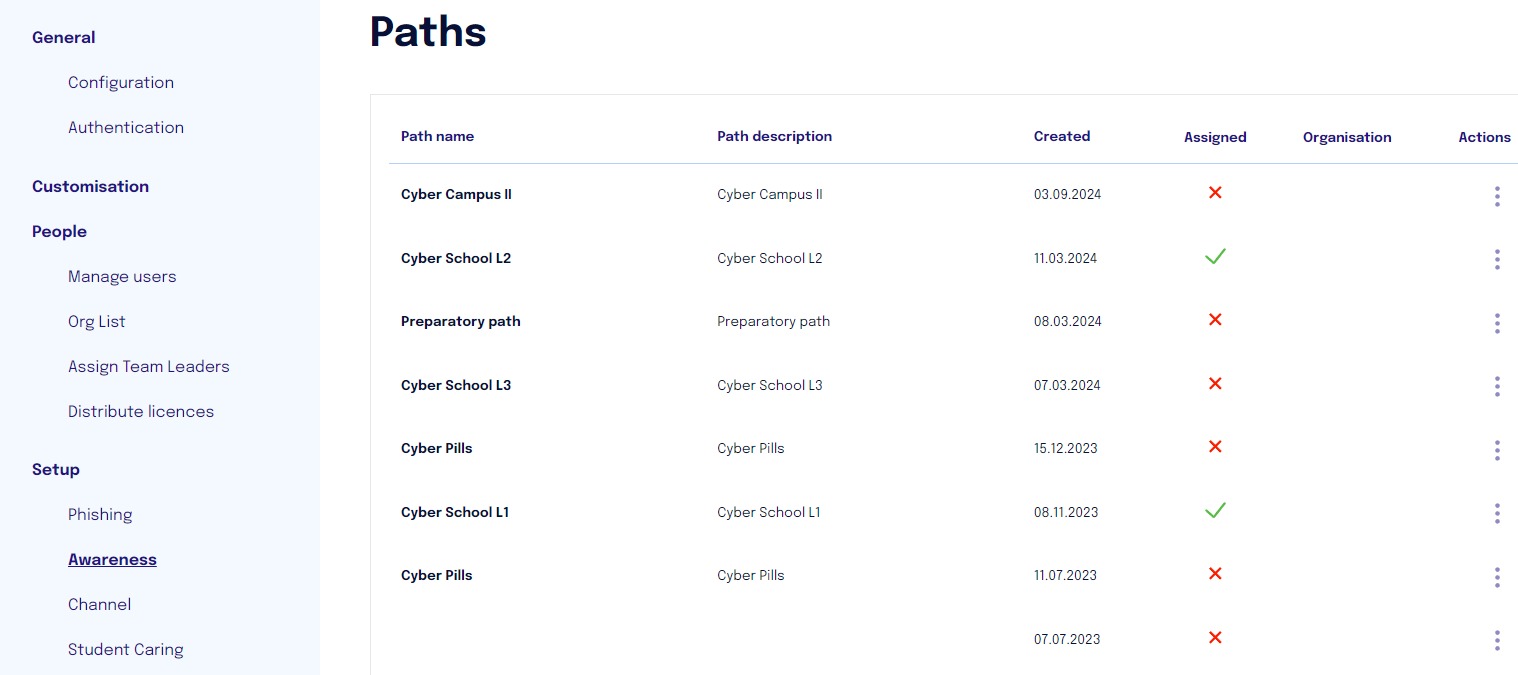Expand the Customisation section

click(x=90, y=187)
